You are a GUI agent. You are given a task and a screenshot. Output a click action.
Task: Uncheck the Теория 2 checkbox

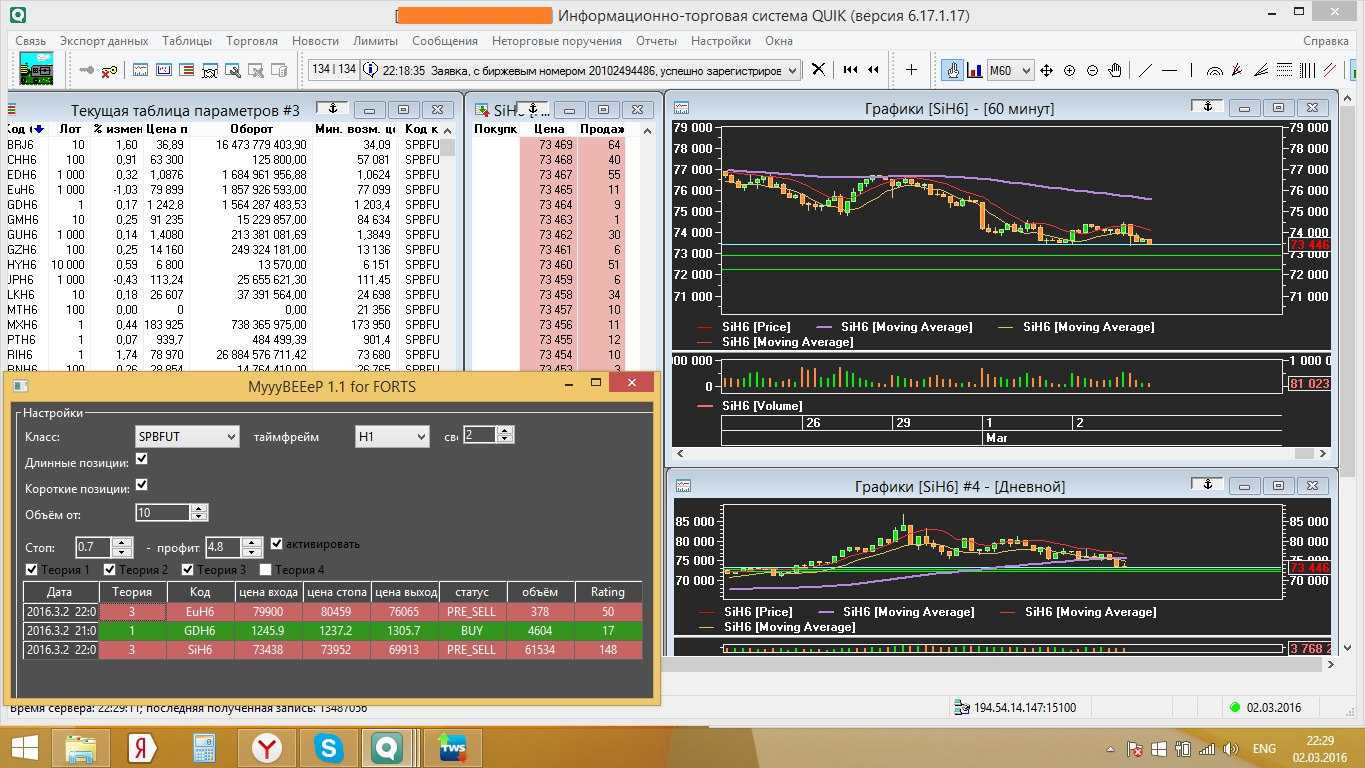[x=111, y=569]
